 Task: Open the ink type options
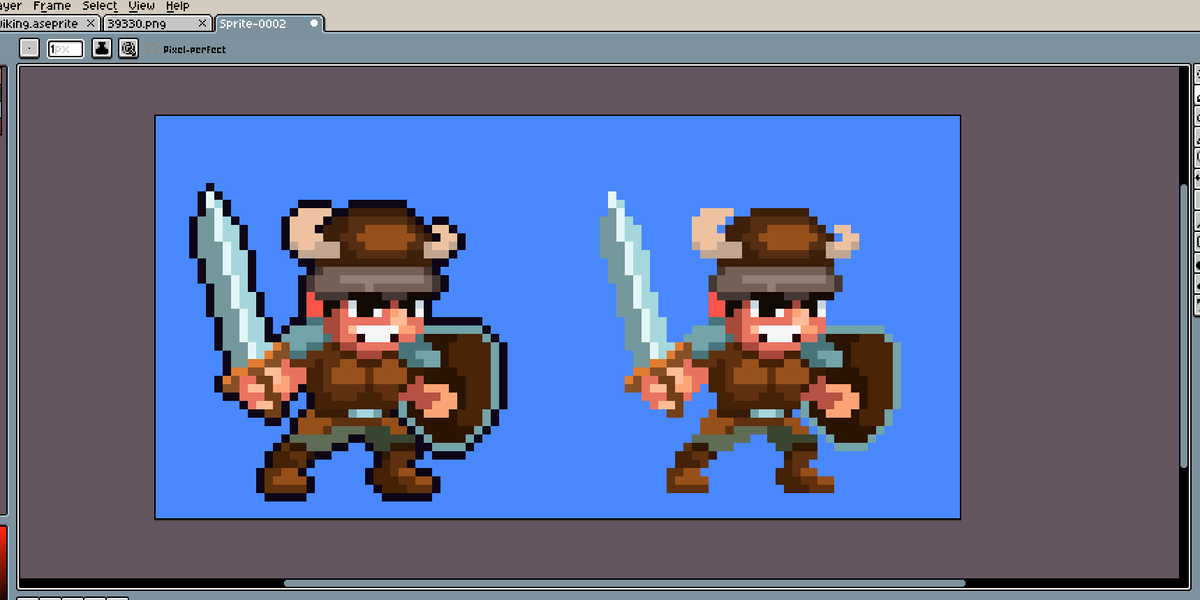click(x=102, y=48)
